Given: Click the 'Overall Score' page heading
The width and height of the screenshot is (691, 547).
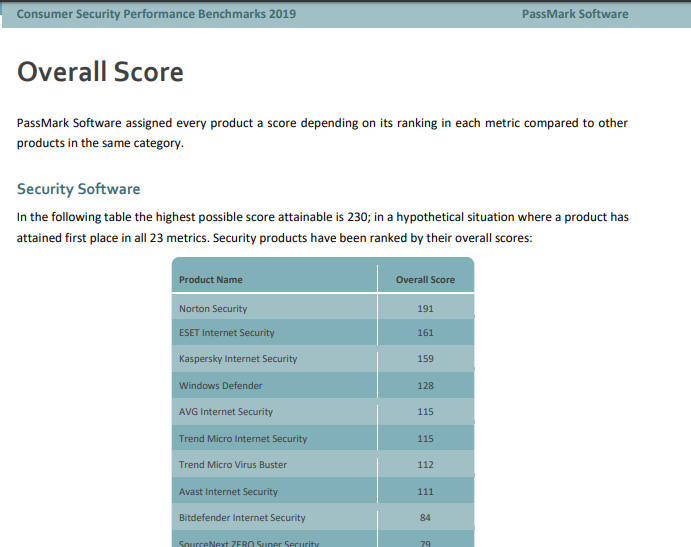Looking at the screenshot, I should click(x=100, y=71).
